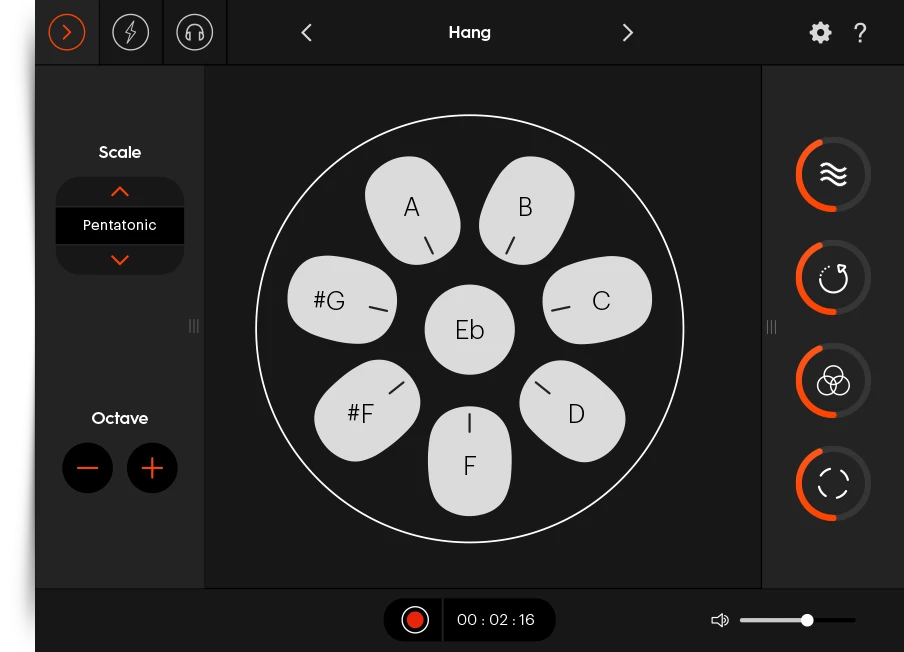Tap the center Eb note pad
Viewport: 904px width, 652px height.
[470, 331]
